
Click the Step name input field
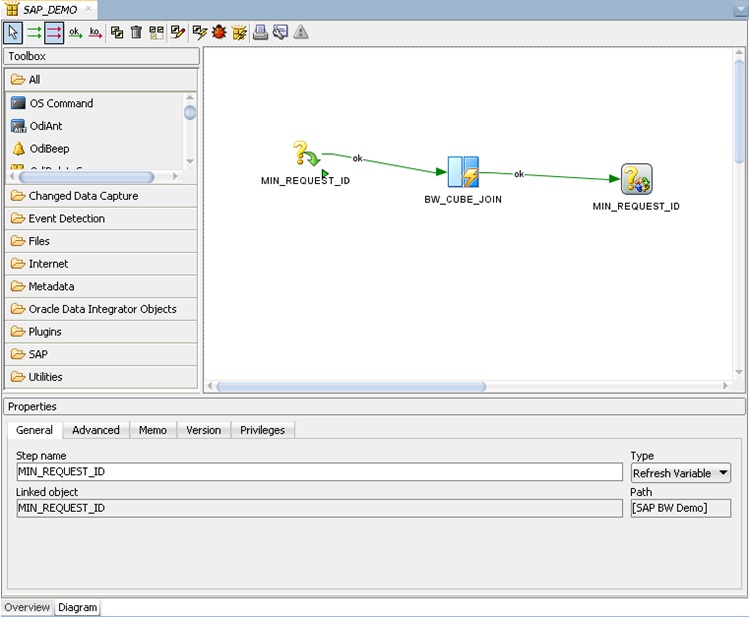pyautogui.click(x=319, y=472)
